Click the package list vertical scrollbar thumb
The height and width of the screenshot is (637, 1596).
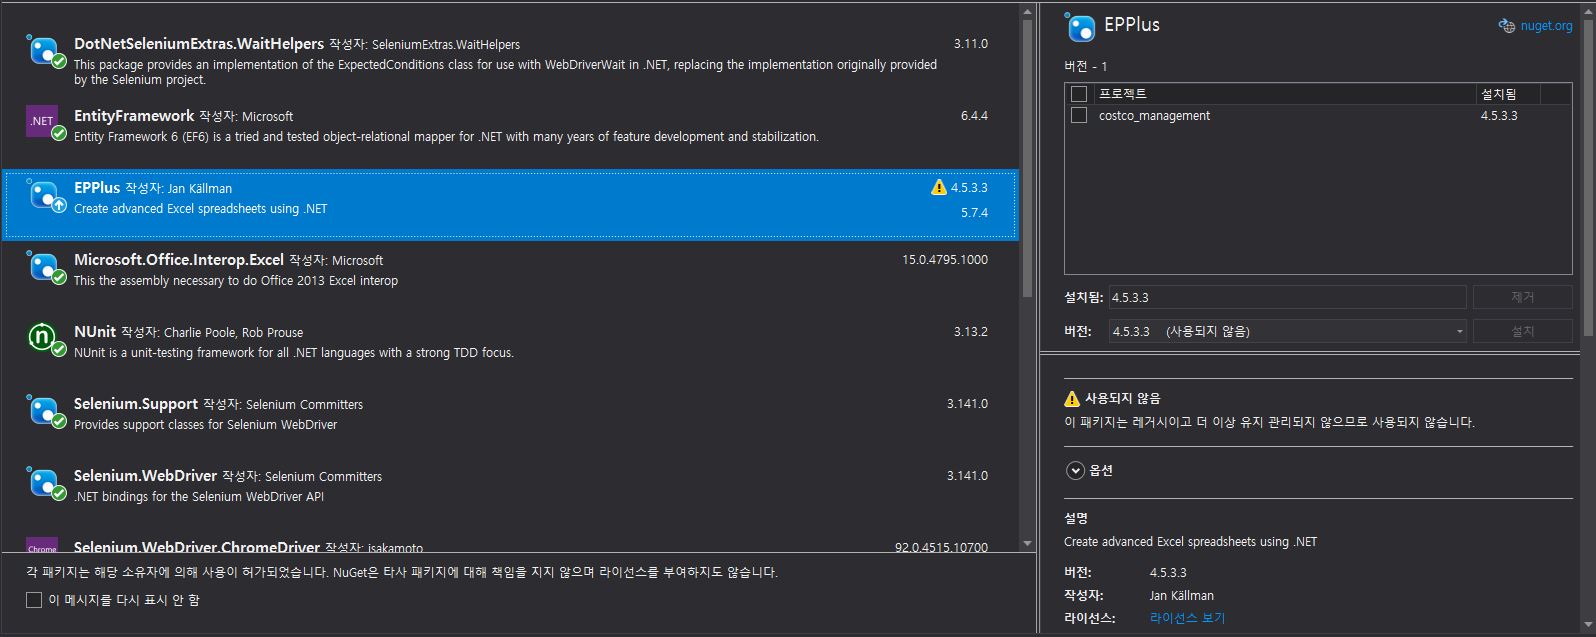[1027, 157]
